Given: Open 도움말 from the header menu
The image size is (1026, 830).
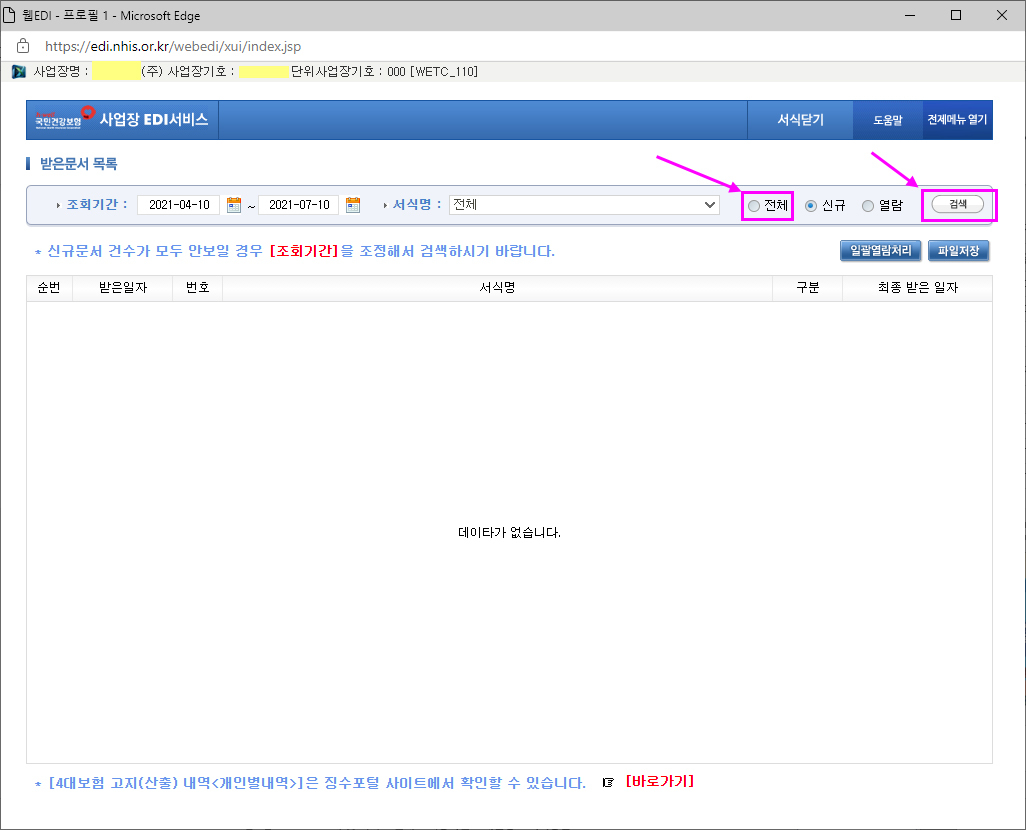Looking at the screenshot, I should coord(887,120).
